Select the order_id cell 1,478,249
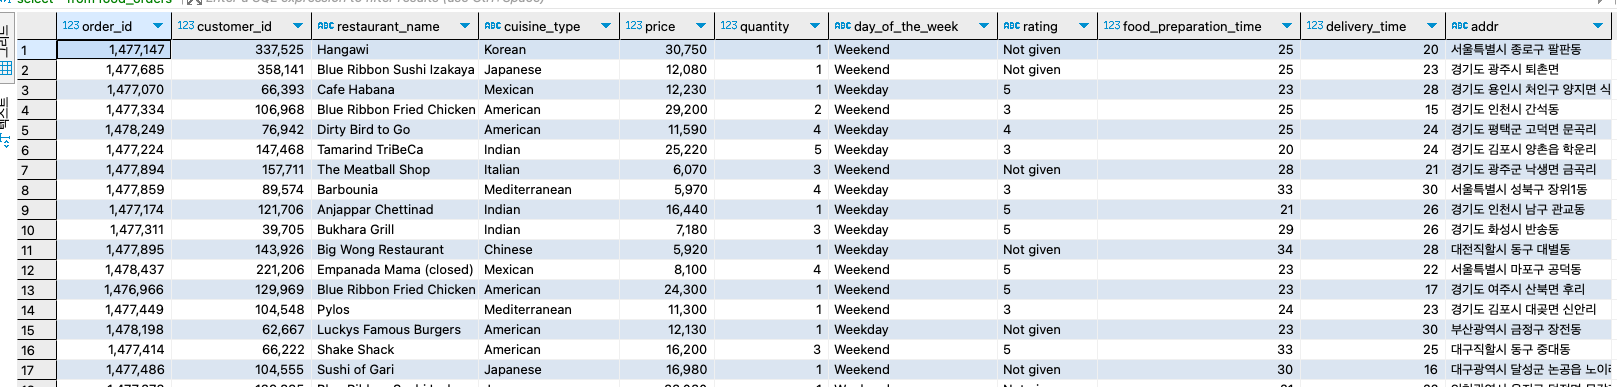This screenshot has height=387, width=1617. pyautogui.click(x=114, y=129)
